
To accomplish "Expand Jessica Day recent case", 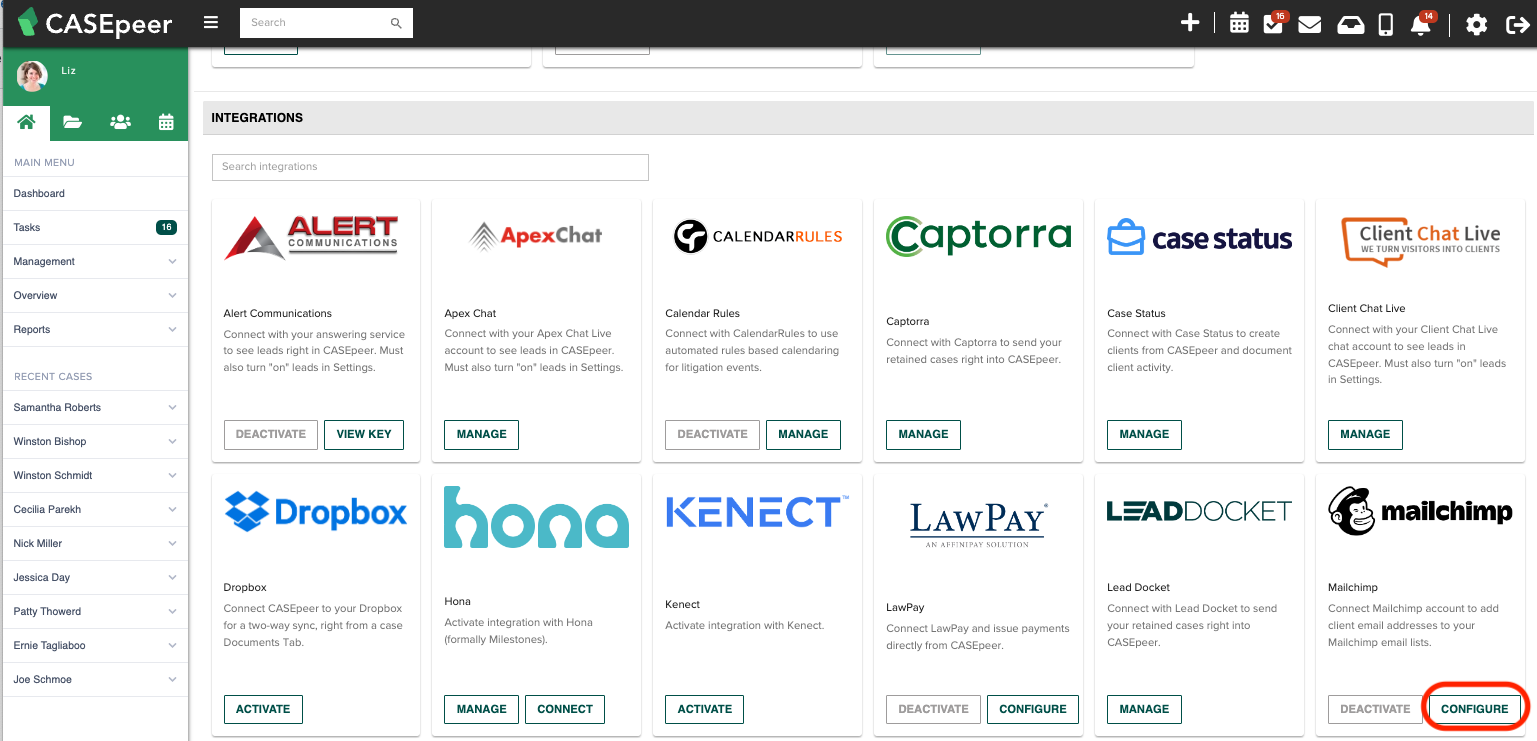I will coord(94,578).
